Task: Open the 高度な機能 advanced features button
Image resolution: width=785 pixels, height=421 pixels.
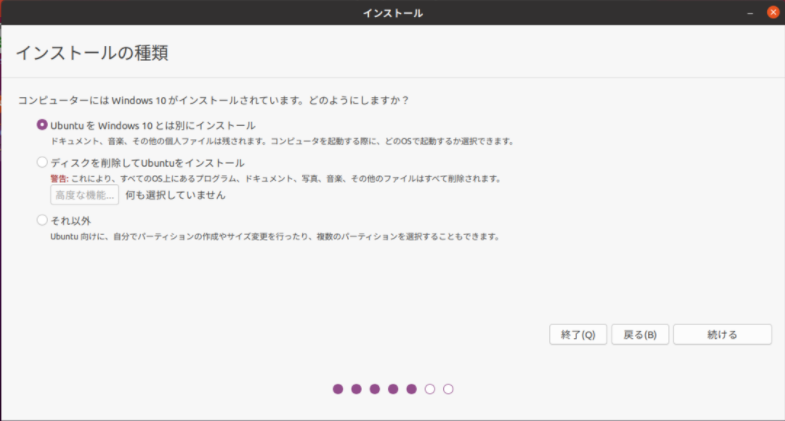Action: (x=85, y=195)
